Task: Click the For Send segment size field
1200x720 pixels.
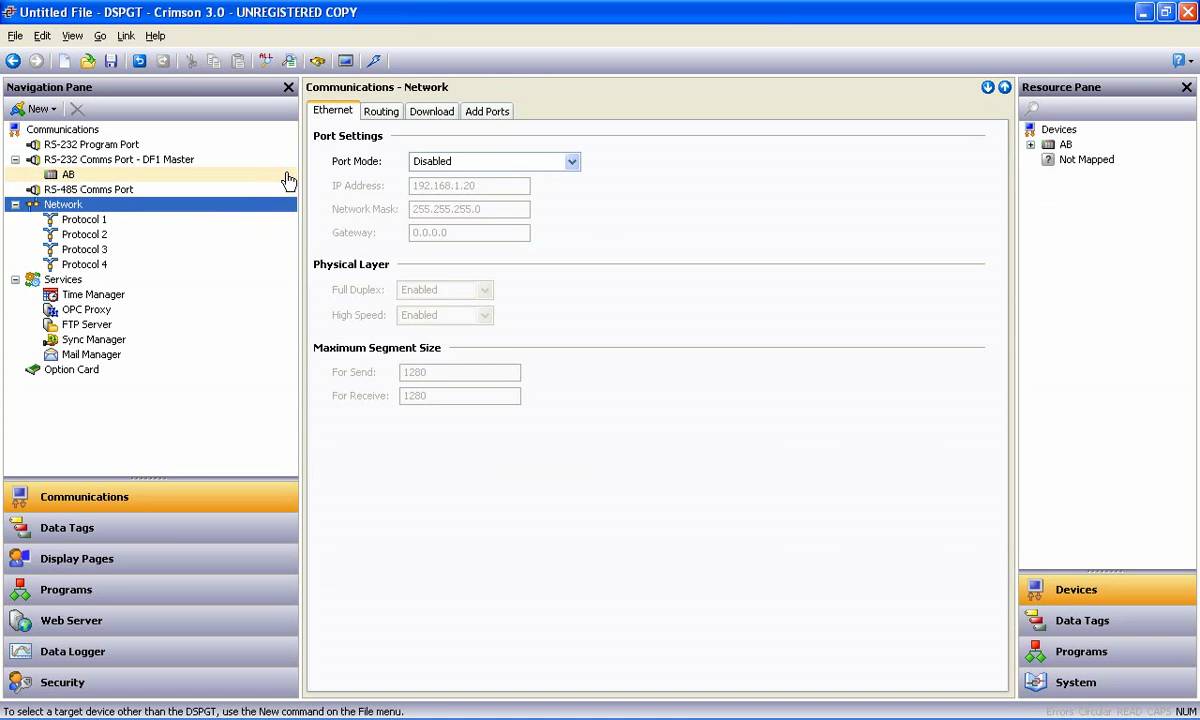Action: [460, 372]
